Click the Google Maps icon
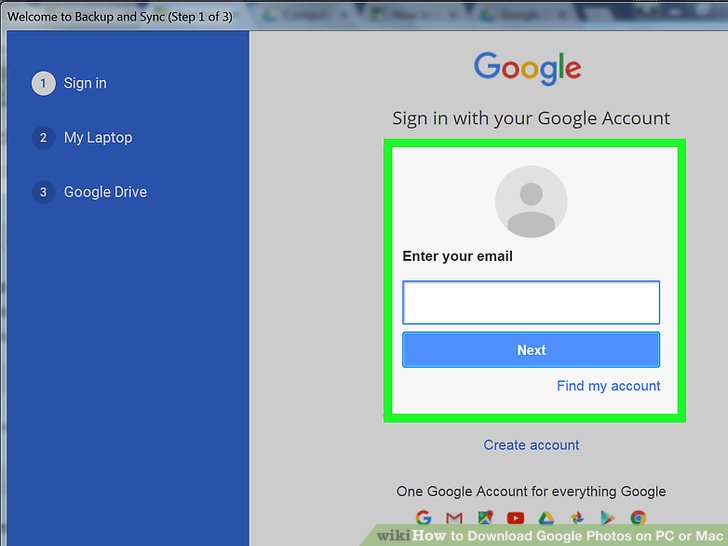 485,518
